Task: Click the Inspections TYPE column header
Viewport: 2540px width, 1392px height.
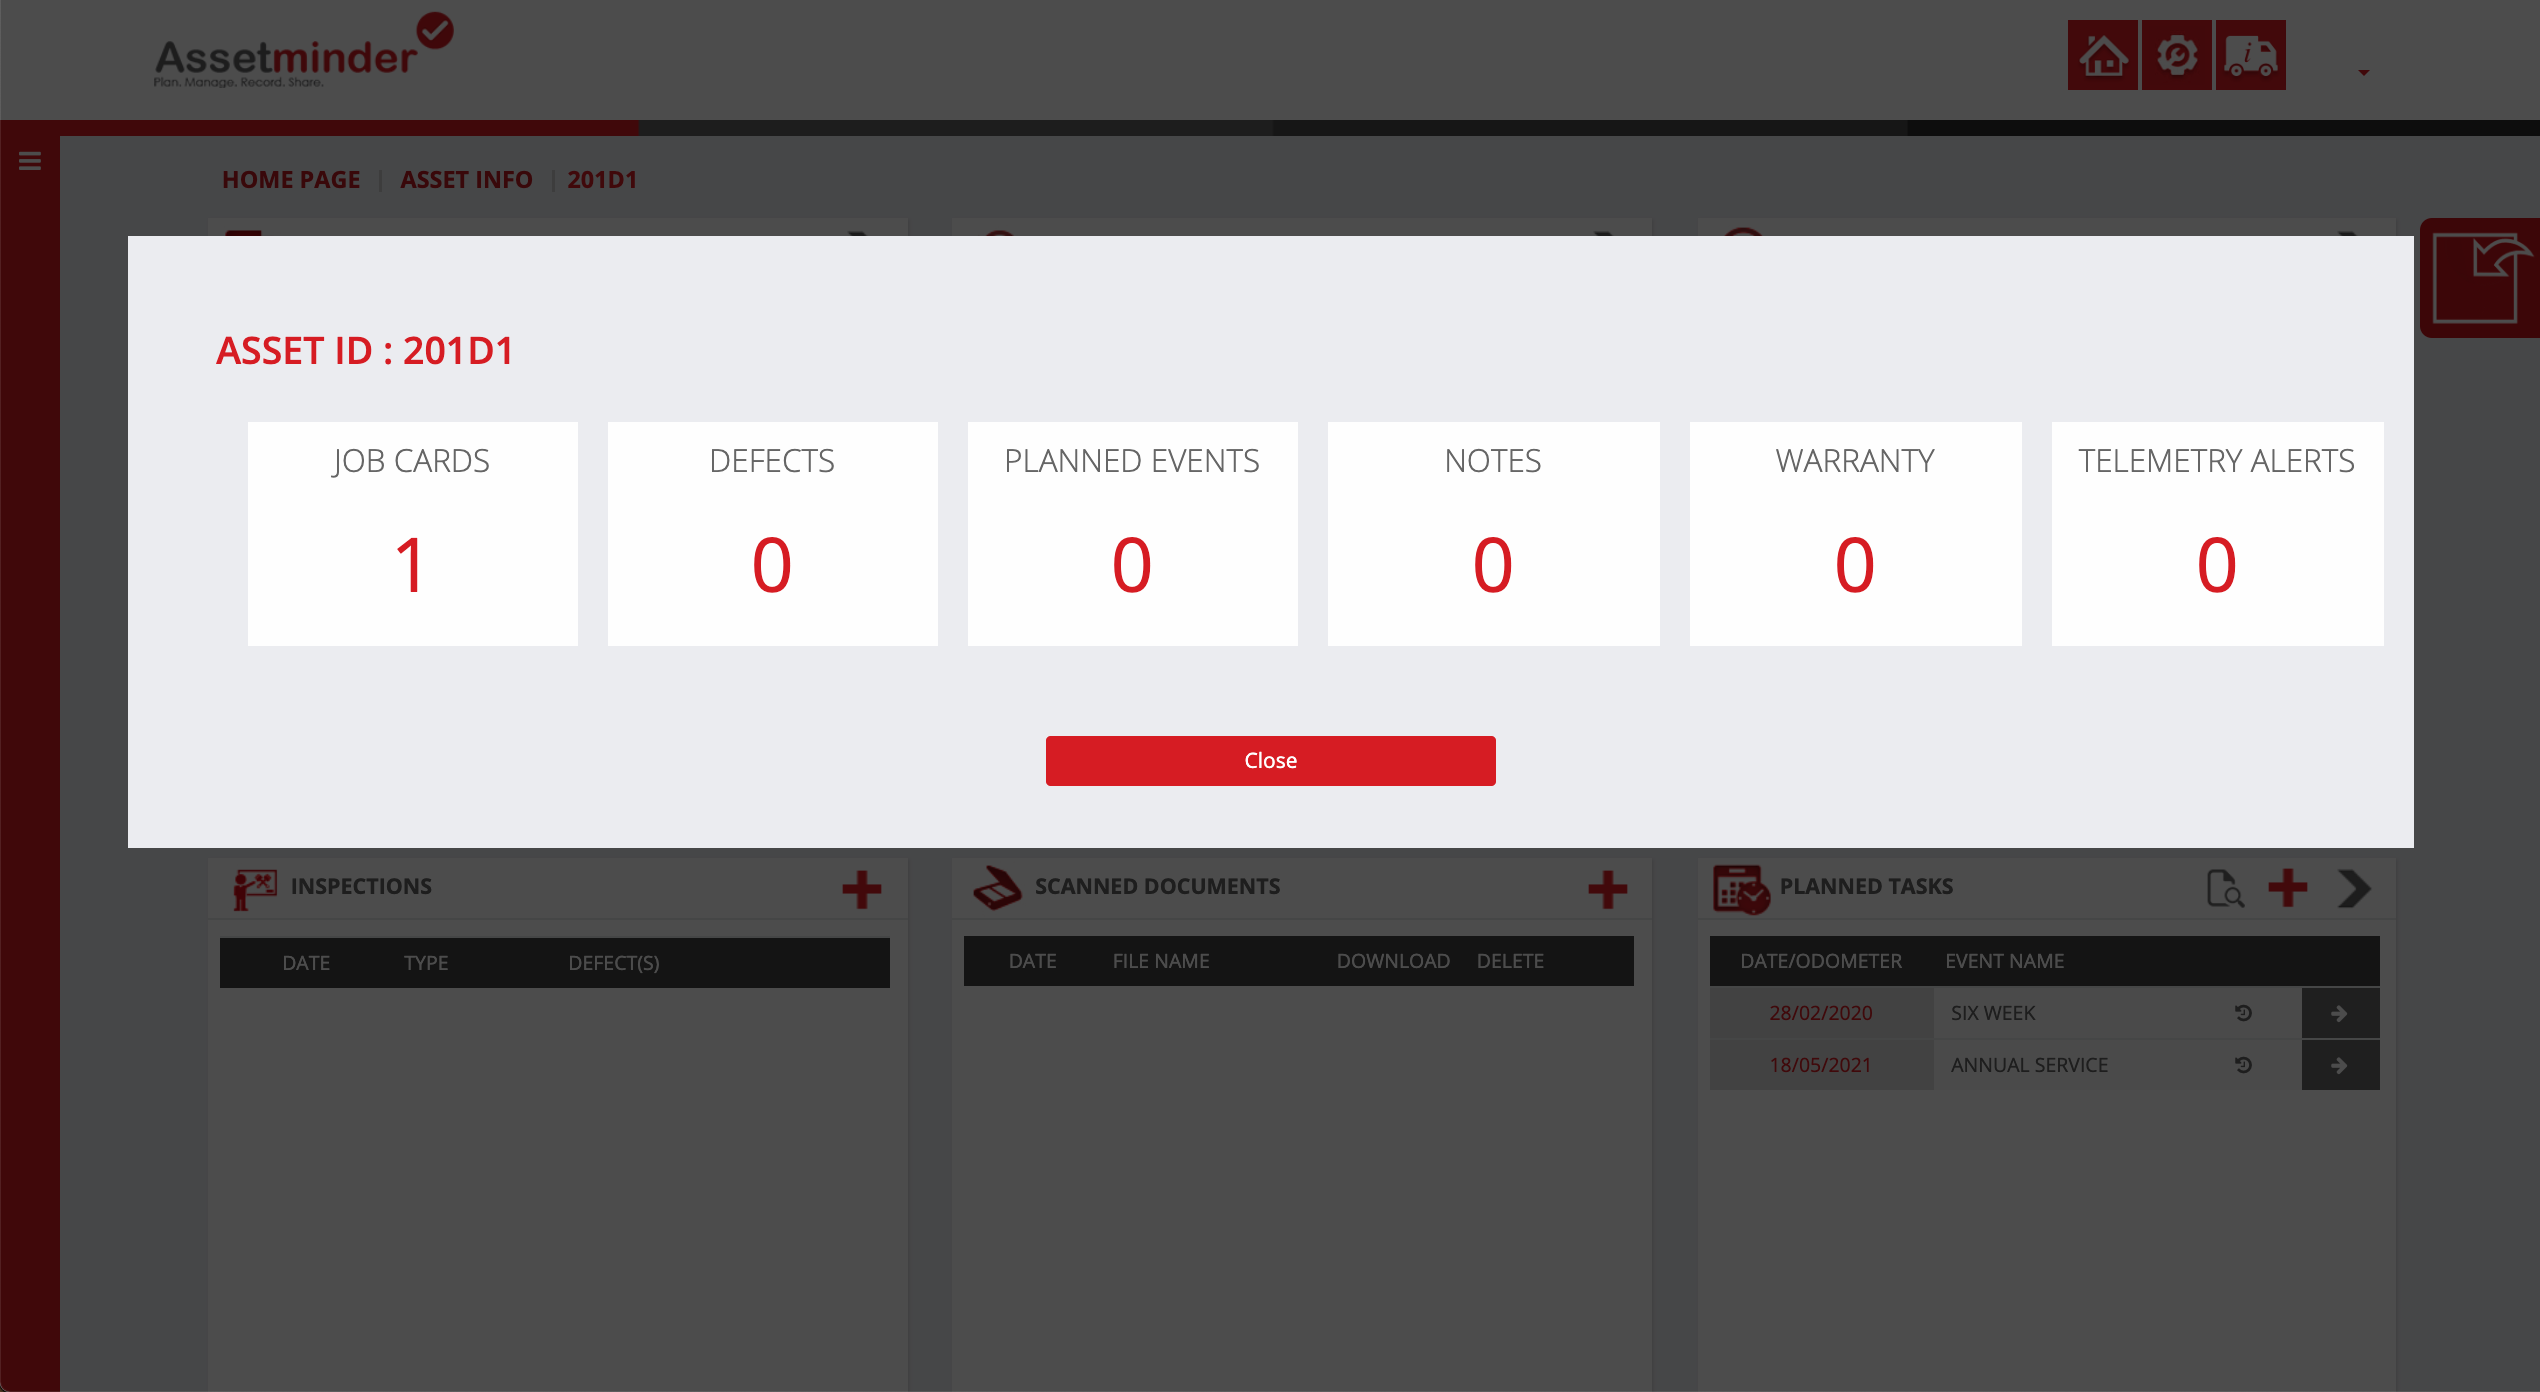Action: click(x=426, y=963)
